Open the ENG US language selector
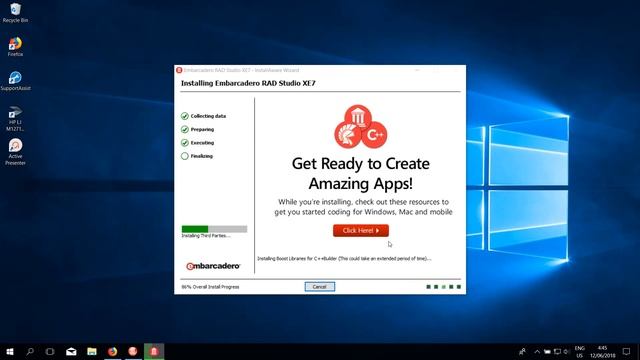This screenshot has width=640, height=360. point(580,352)
